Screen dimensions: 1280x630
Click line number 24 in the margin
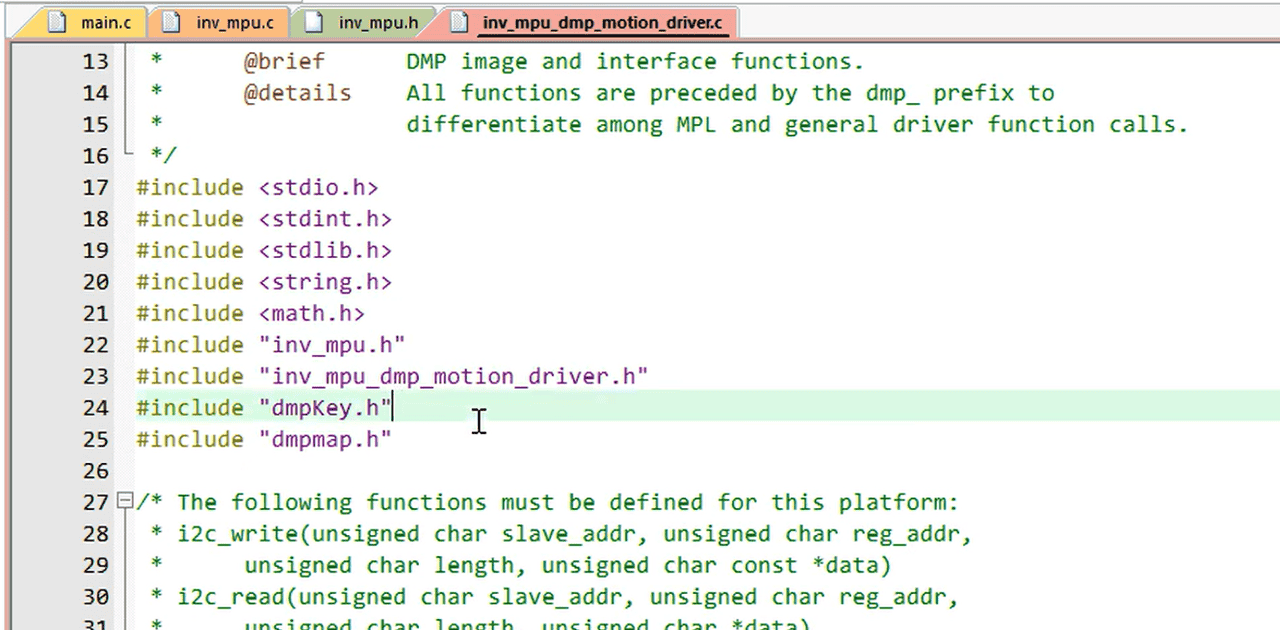click(x=95, y=407)
